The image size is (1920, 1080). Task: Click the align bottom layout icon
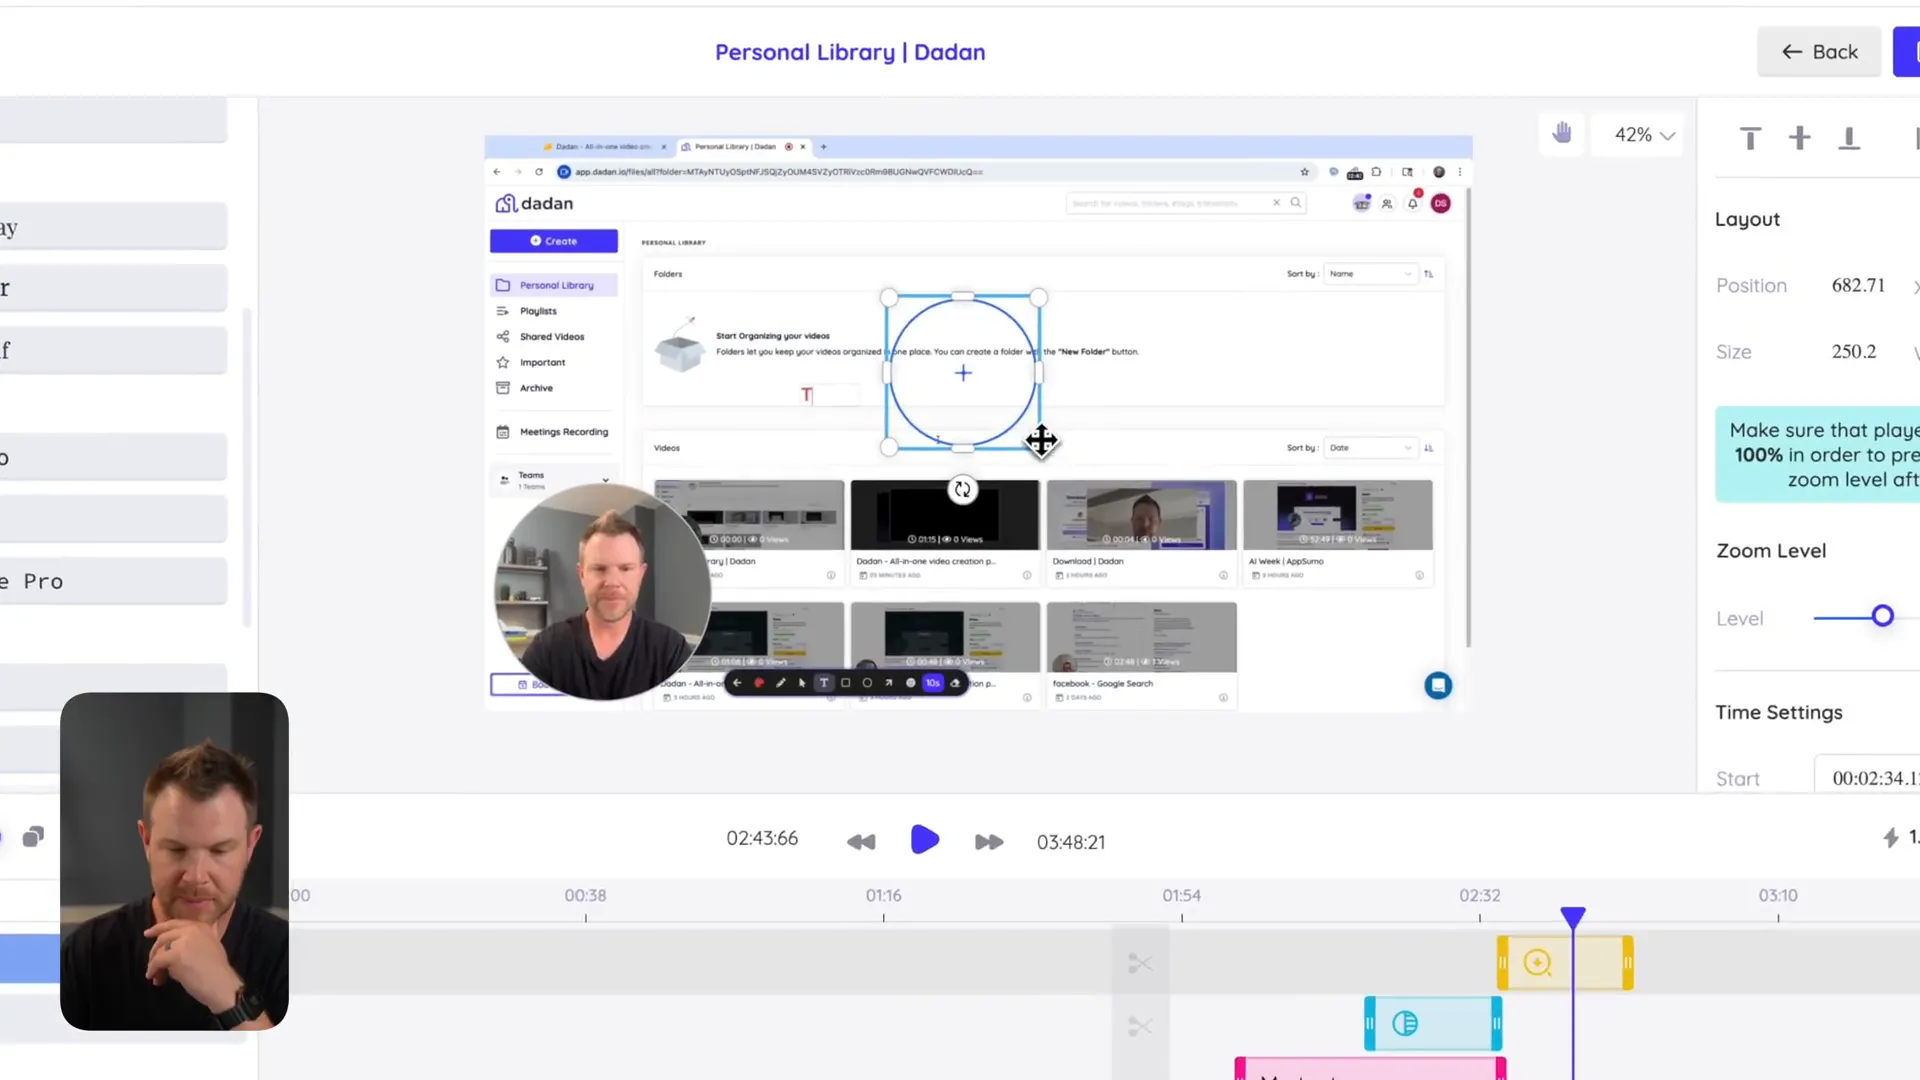(1849, 138)
